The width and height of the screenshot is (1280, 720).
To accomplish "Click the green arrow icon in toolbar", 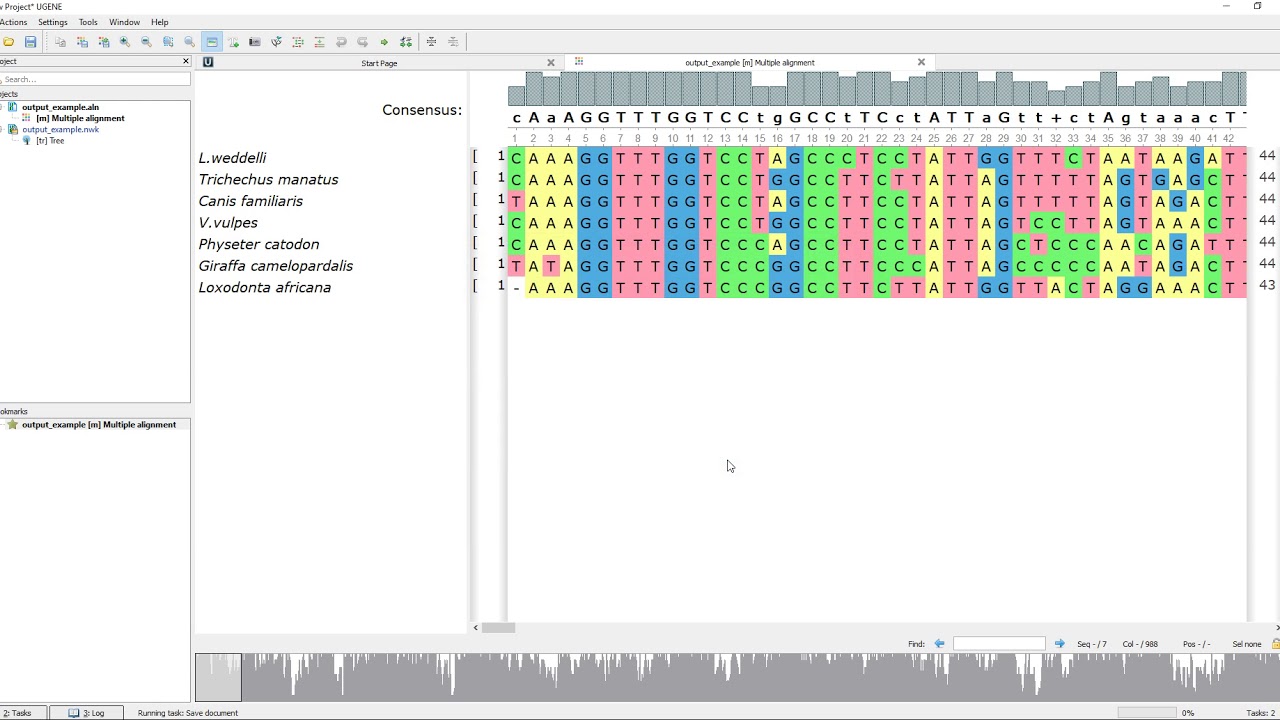I will [384, 42].
